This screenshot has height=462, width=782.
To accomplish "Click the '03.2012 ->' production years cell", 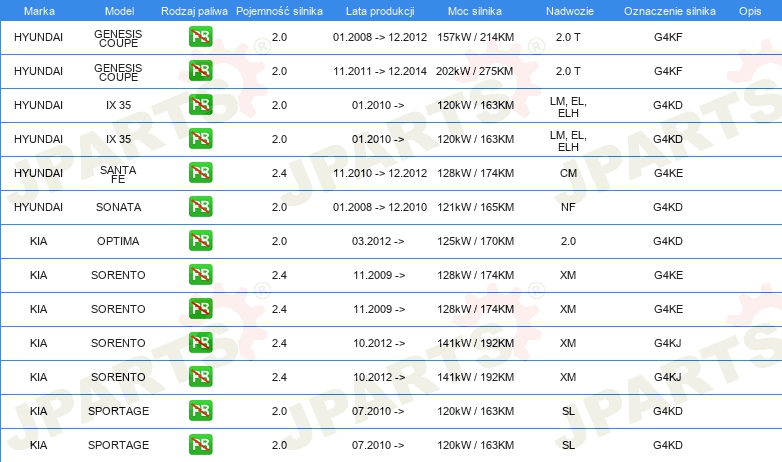I will 378,241.
